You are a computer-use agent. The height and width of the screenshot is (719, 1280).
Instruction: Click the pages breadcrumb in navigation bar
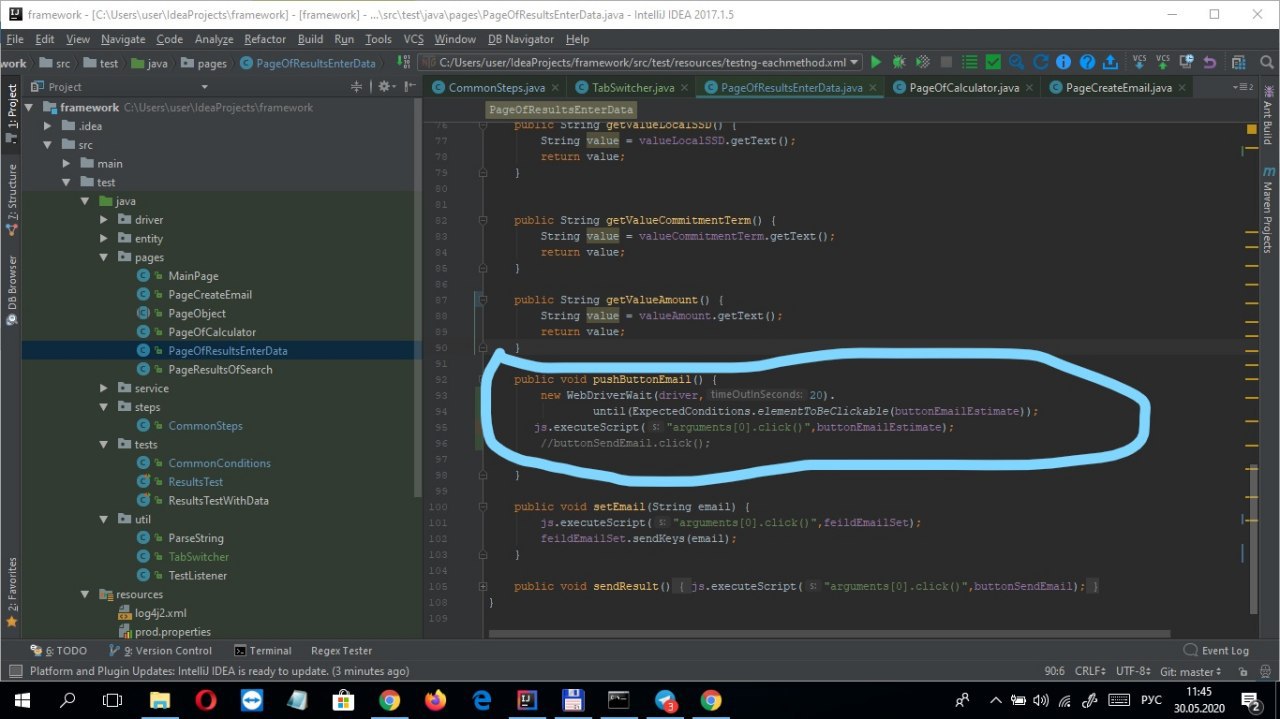pos(204,63)
